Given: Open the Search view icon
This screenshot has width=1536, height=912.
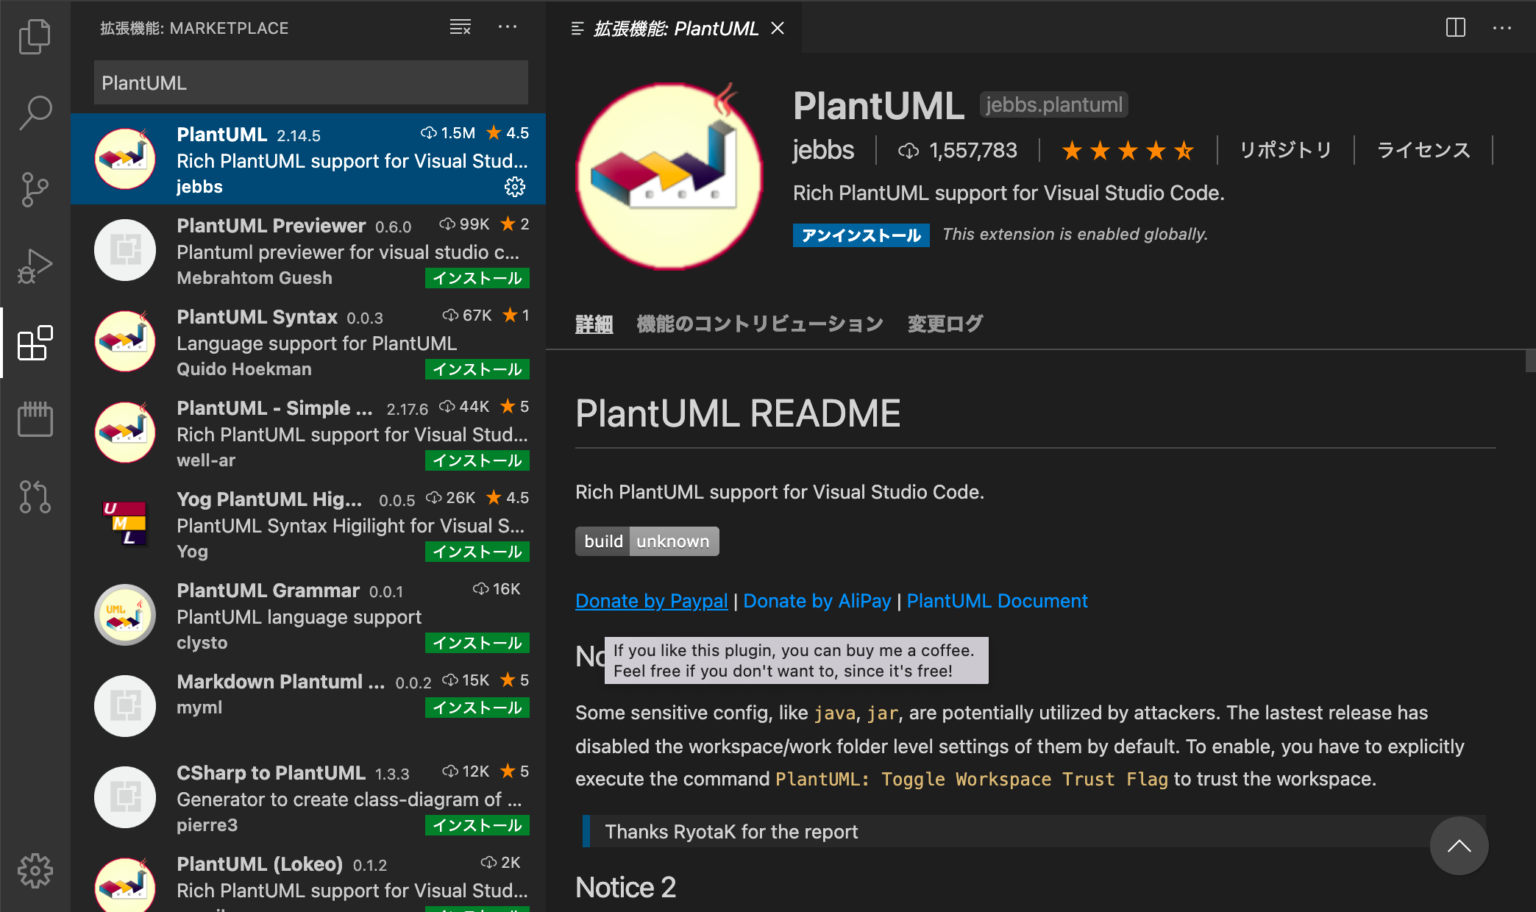Looking at the screenshot, I should coord(35,112).
